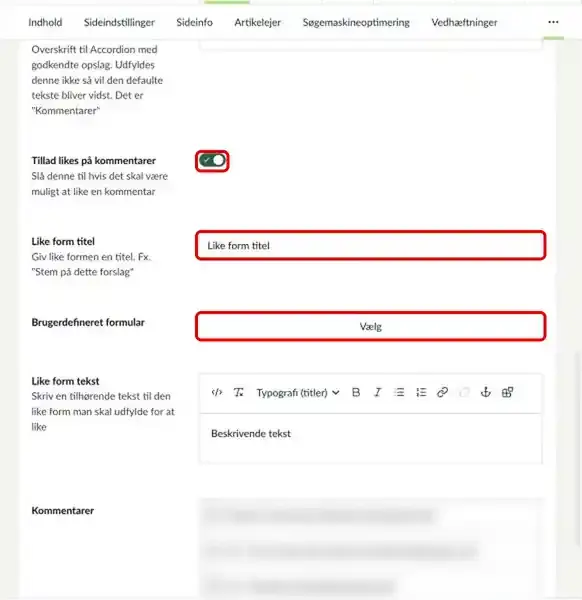Open source code view in editor toolbar
582x600 pixels.
tap(217, 393)
